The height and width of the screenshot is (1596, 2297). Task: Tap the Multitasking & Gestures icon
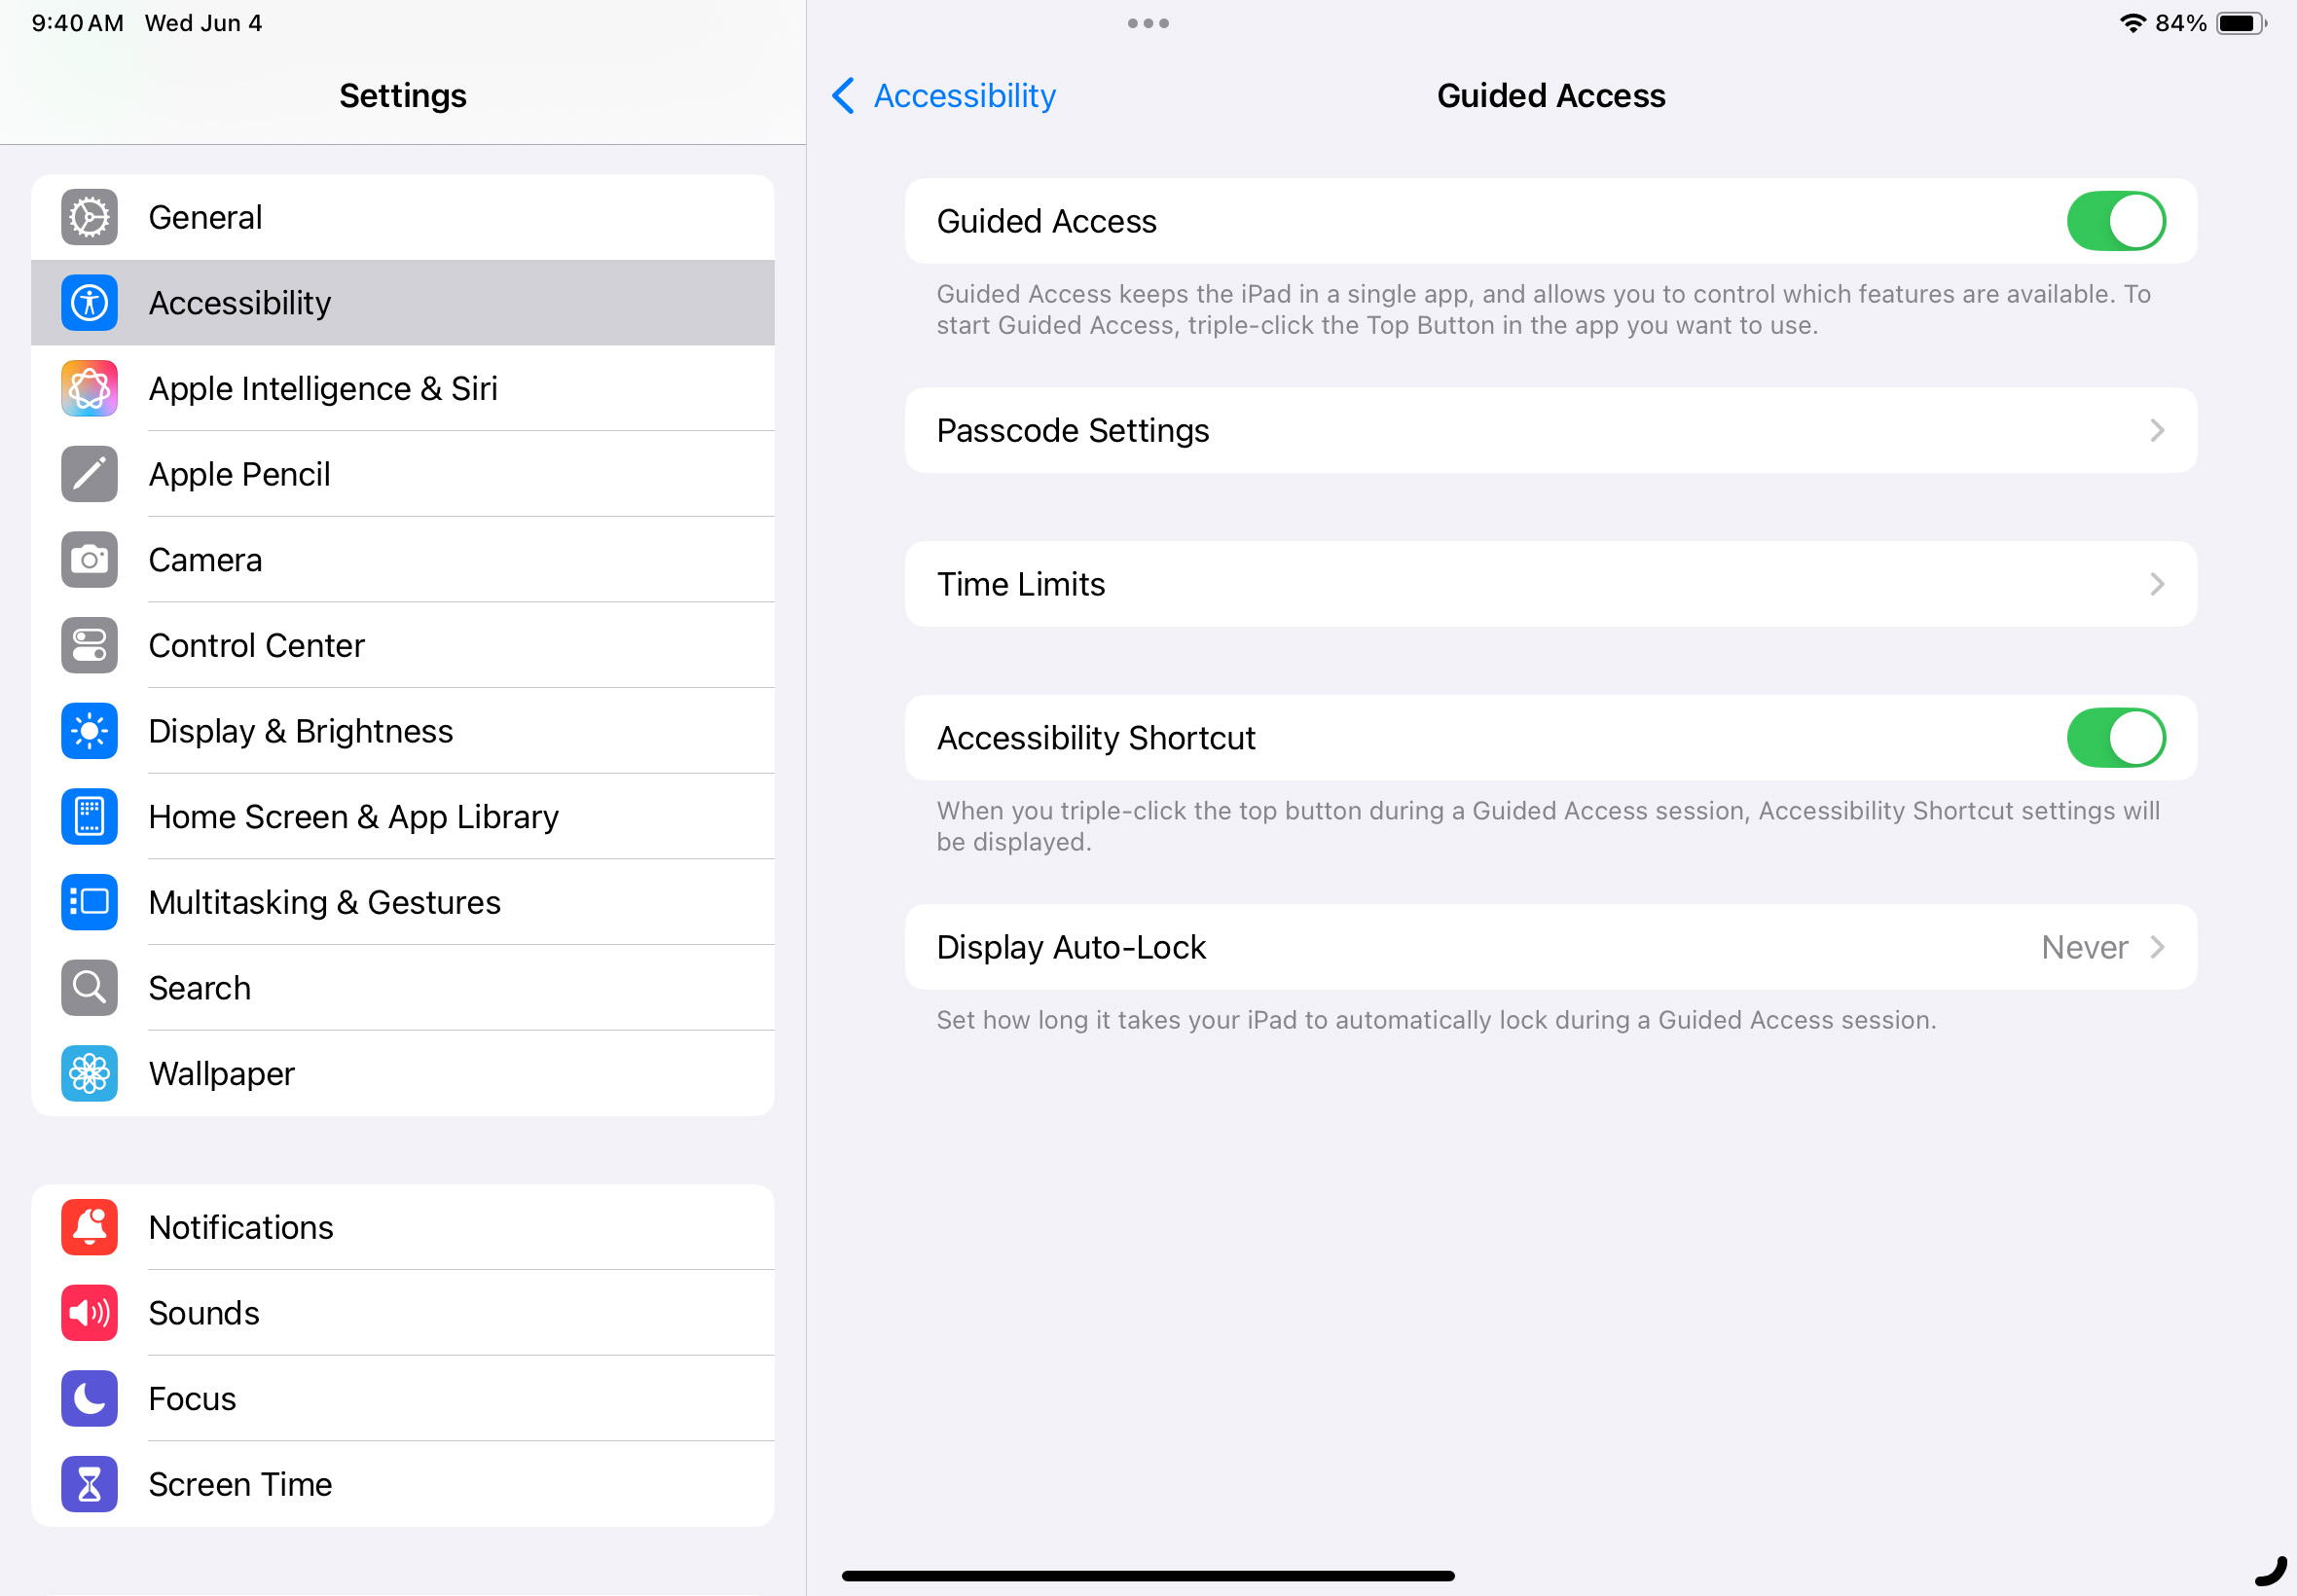click(89, 902)
